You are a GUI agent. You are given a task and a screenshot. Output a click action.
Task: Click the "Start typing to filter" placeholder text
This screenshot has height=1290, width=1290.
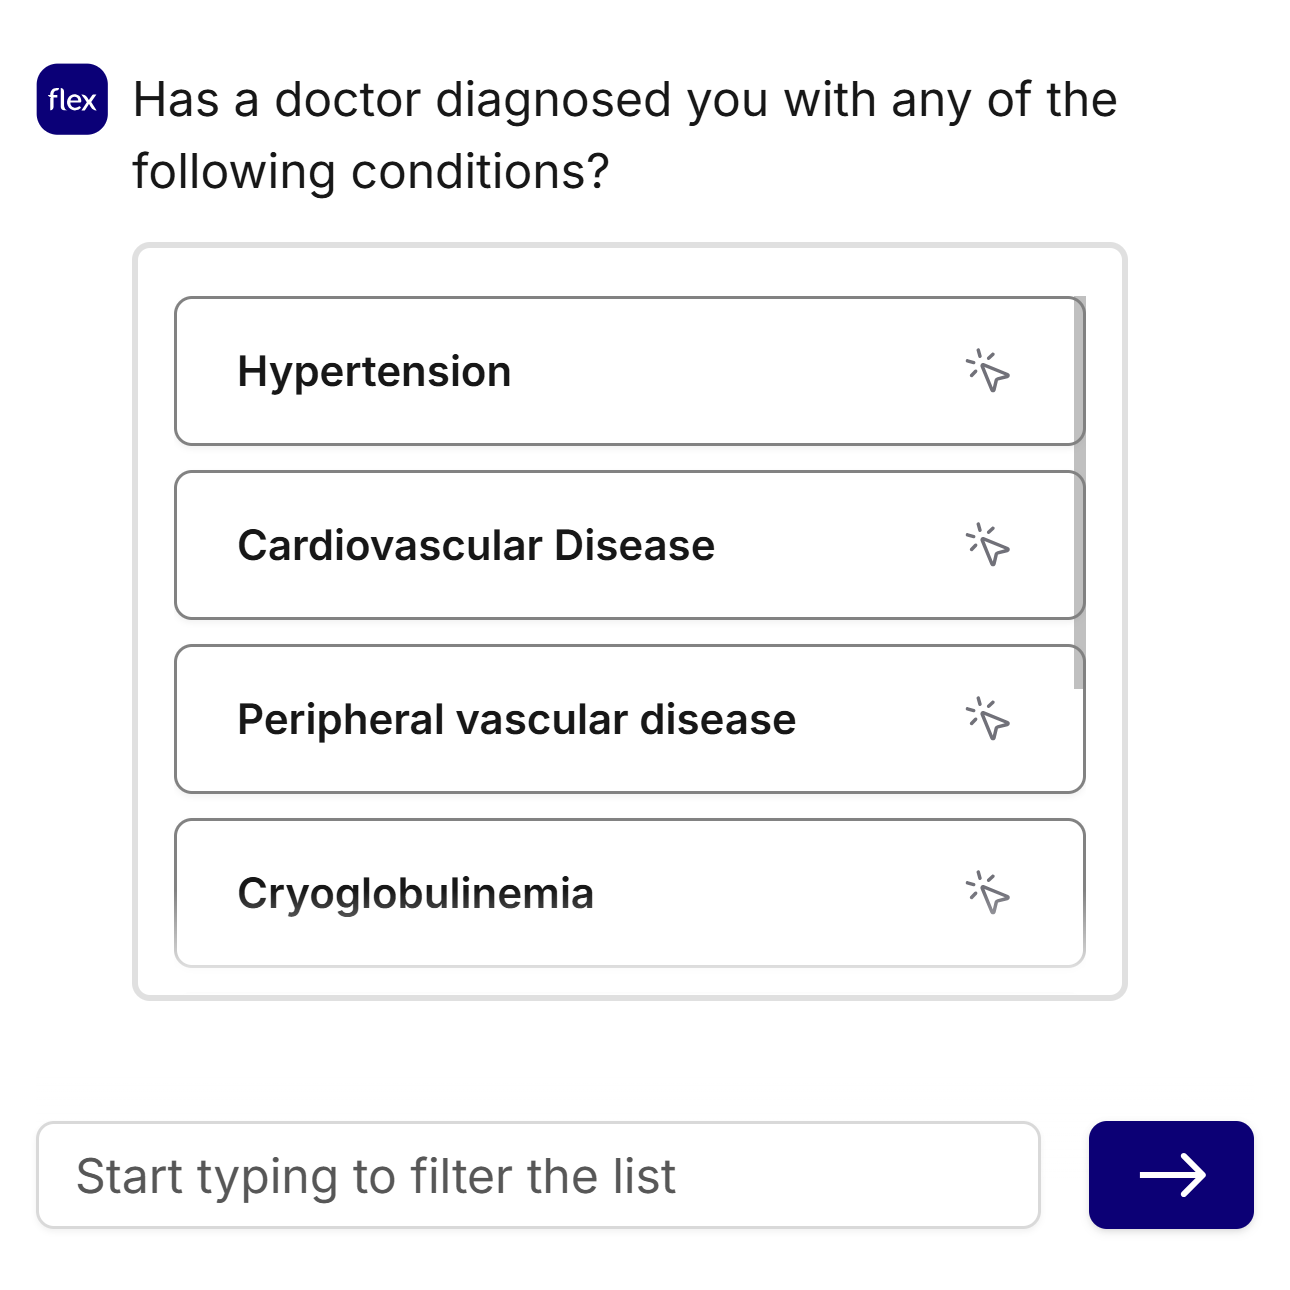[x=376, y=1176]
